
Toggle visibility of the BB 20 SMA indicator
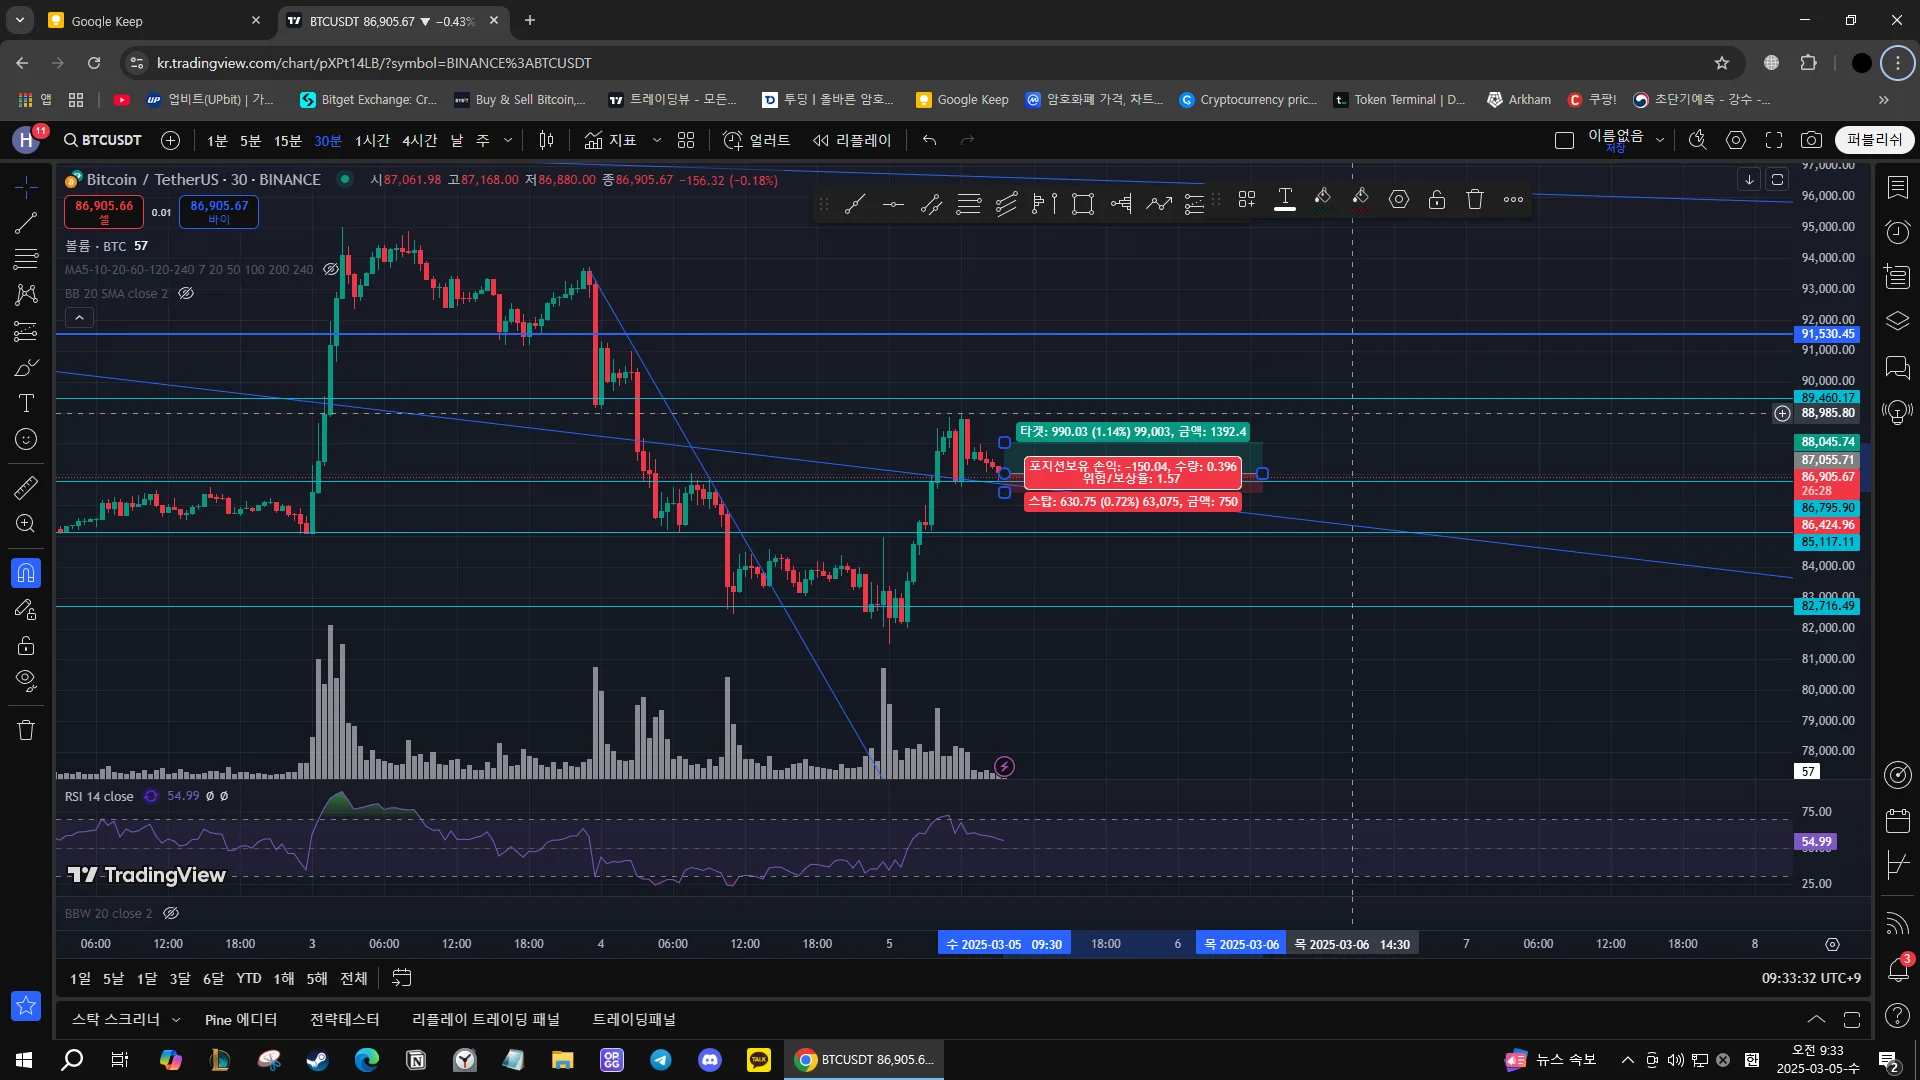point(186,293)
